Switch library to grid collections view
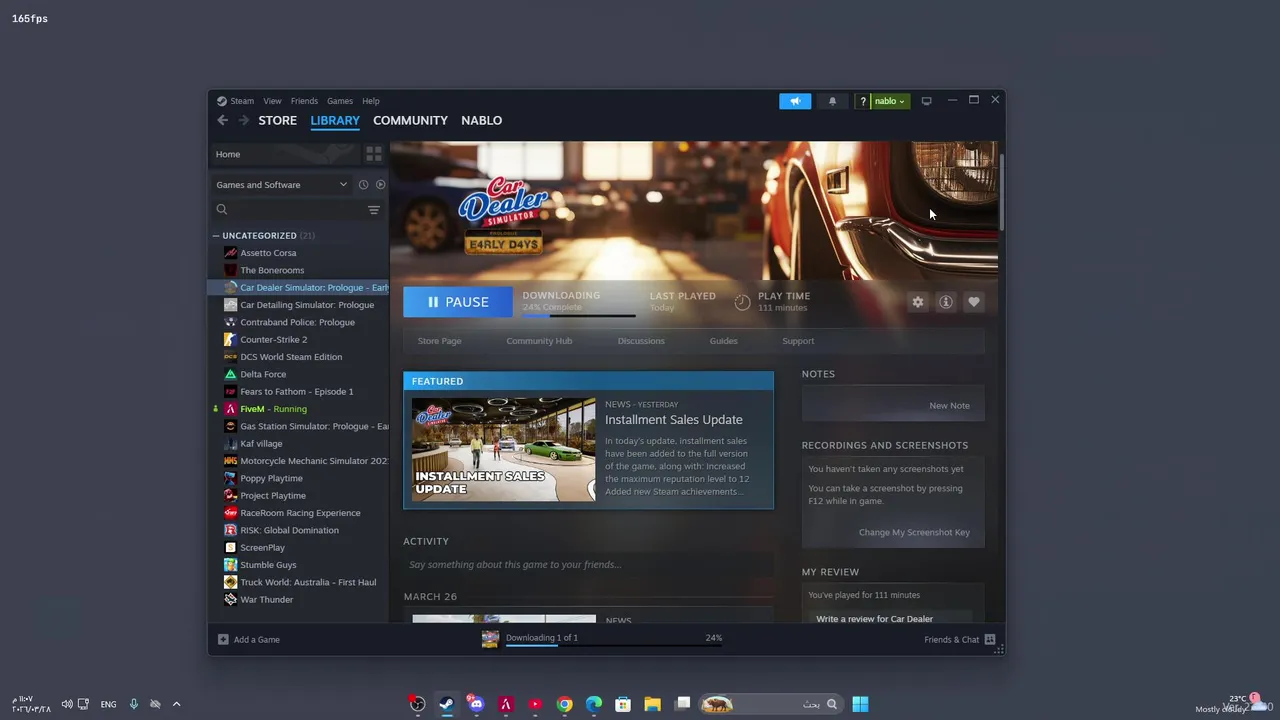The width and height of the screenshot is (1280, 720). pyautogui.click(x=373, y=154)
